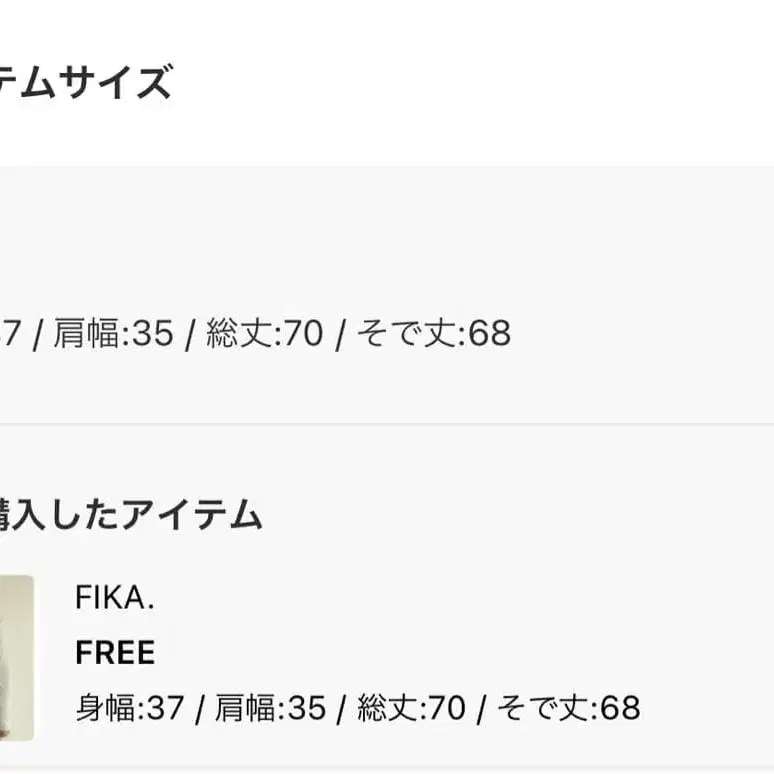Viewport: 774px width, 774px height.
Task: Click blank space right of the FIKA. name
Action: (450, 598)
